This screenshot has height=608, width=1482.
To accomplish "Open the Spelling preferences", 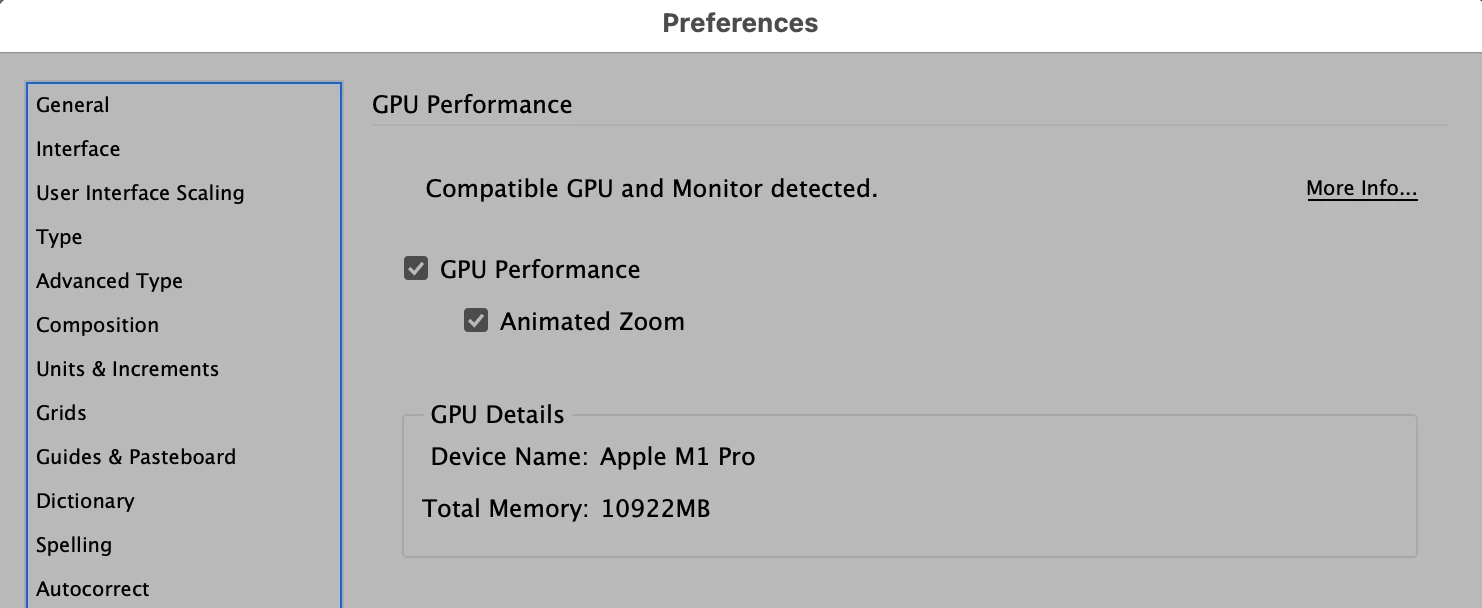I will coord(74,545).
